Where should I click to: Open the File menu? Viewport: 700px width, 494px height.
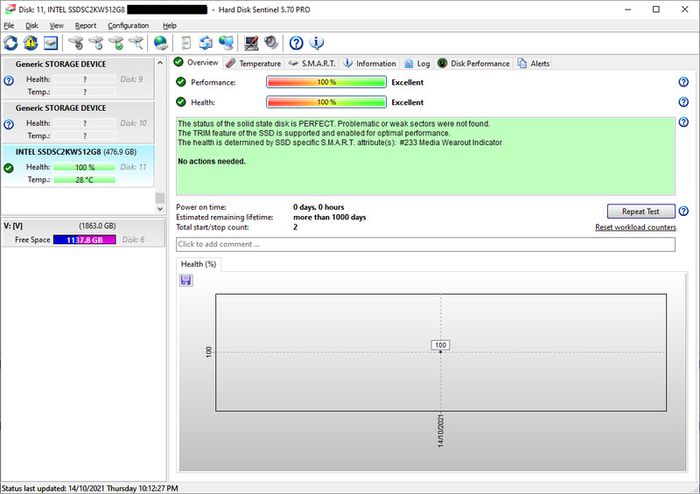(9, 25)
